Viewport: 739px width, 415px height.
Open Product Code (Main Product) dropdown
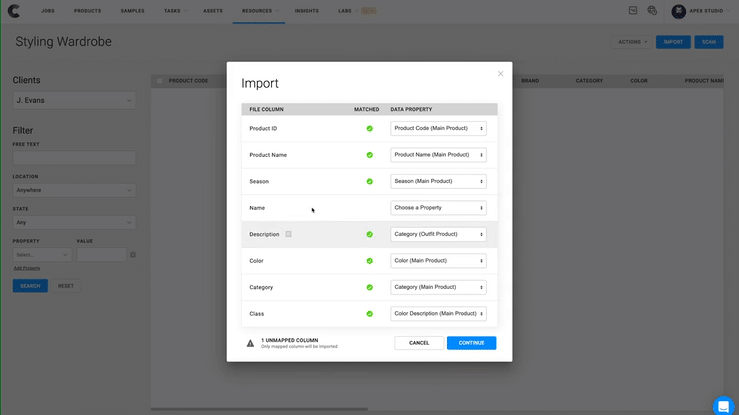438,128
